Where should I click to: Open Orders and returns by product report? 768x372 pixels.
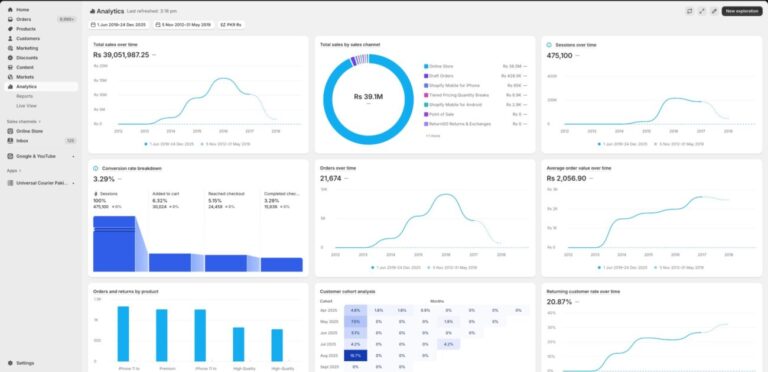[126, 291]
